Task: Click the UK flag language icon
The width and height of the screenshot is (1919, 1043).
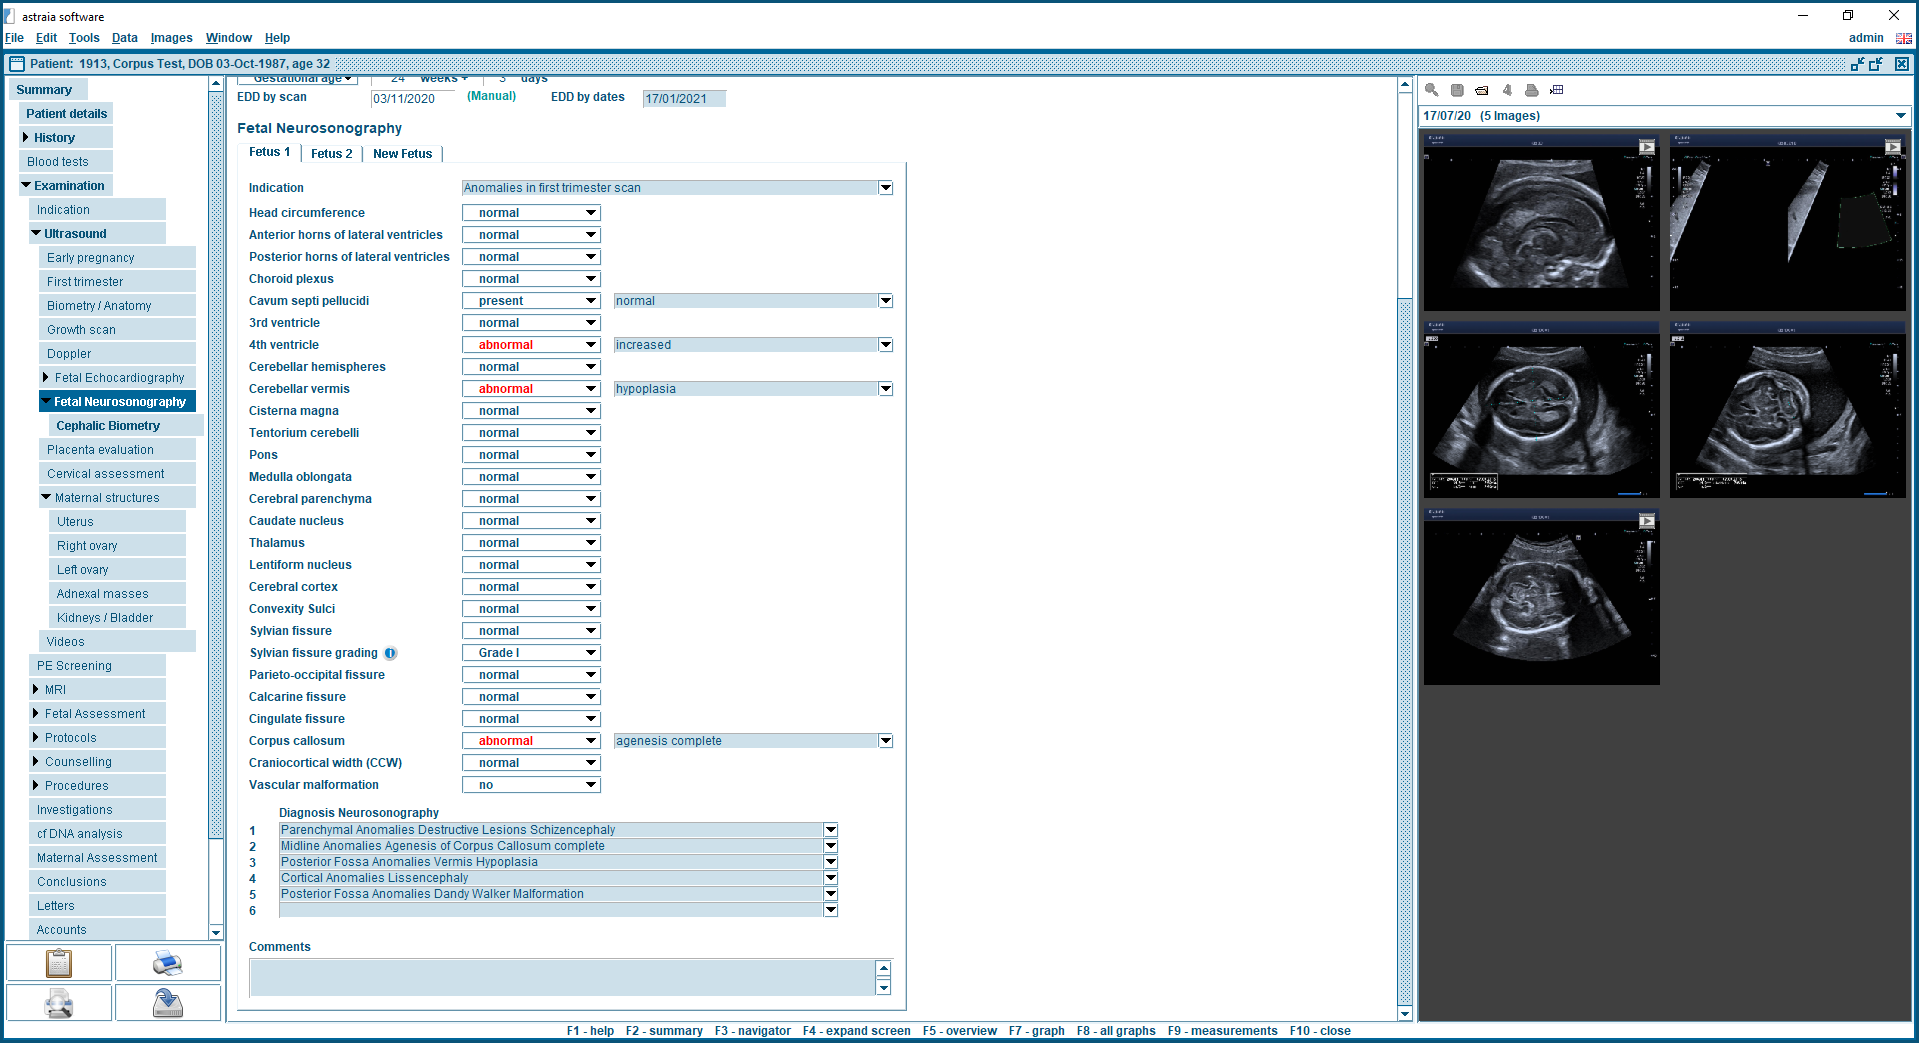Action: tap(1903, 38)
